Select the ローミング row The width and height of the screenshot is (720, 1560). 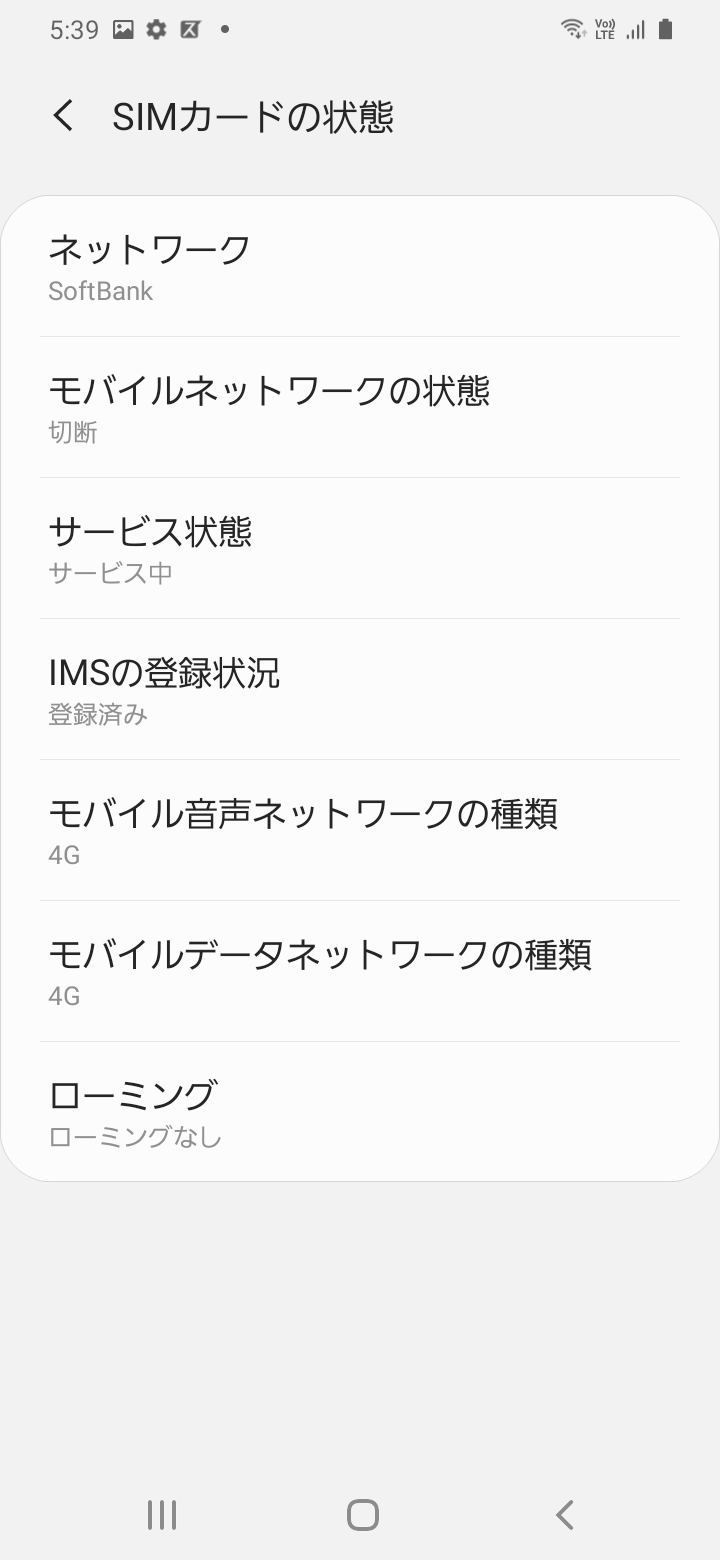click(x=360, y=1113)
